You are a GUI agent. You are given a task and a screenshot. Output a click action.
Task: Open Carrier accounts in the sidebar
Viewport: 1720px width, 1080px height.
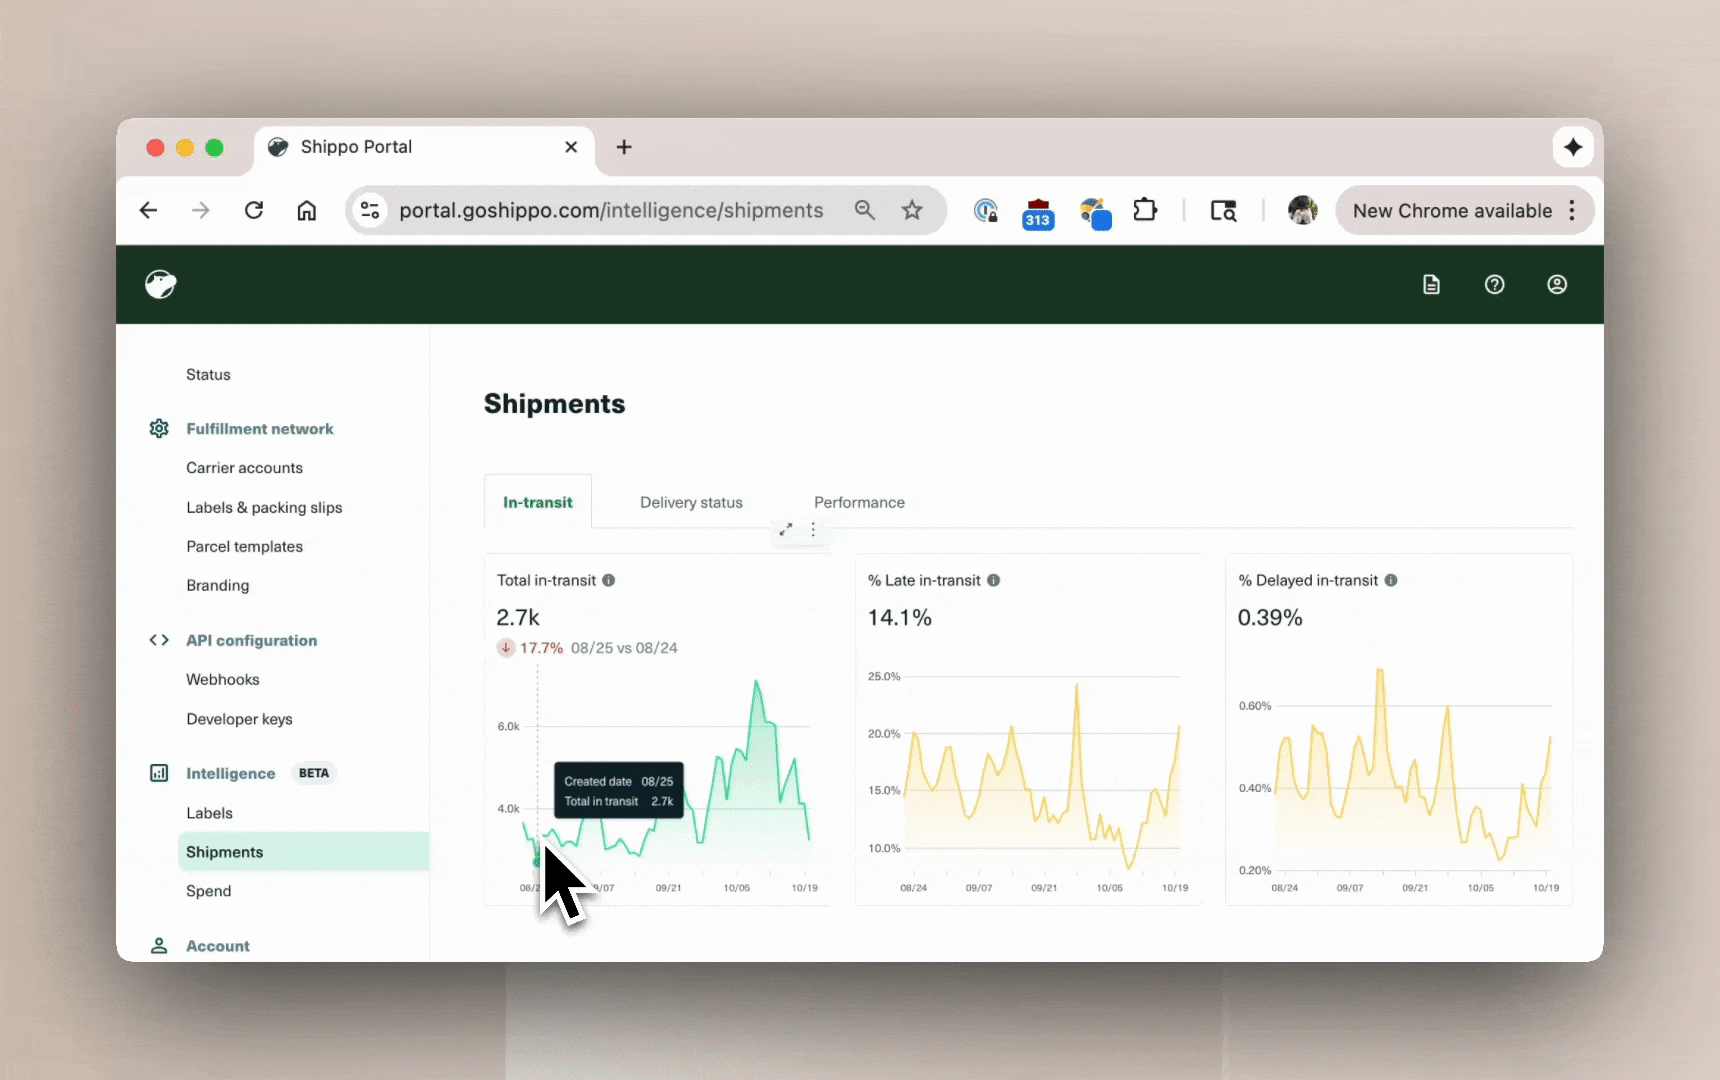tap(244, 468)
